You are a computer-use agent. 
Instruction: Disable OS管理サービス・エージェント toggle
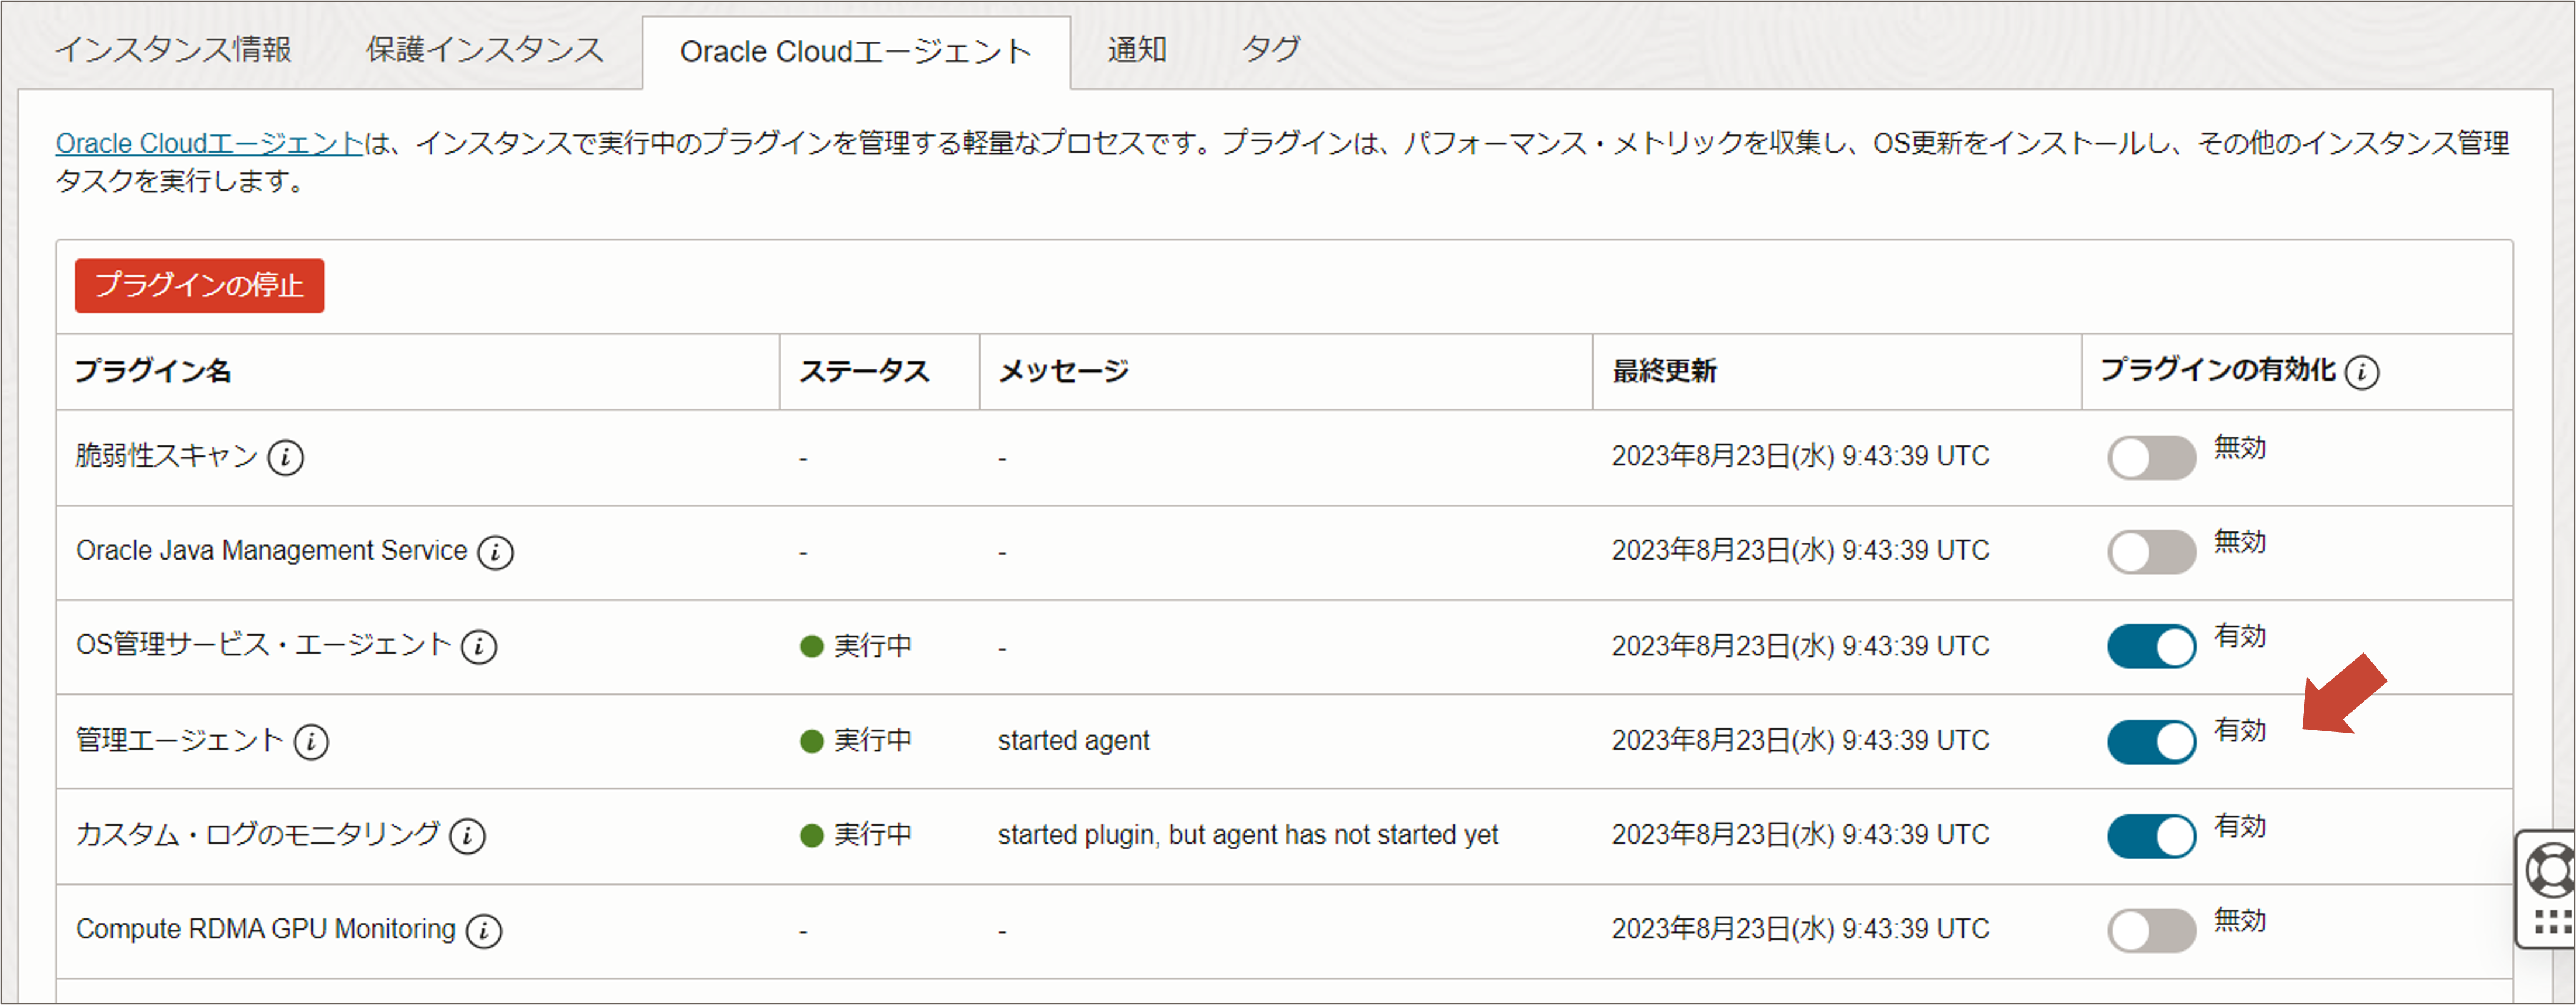point(2151,647)
